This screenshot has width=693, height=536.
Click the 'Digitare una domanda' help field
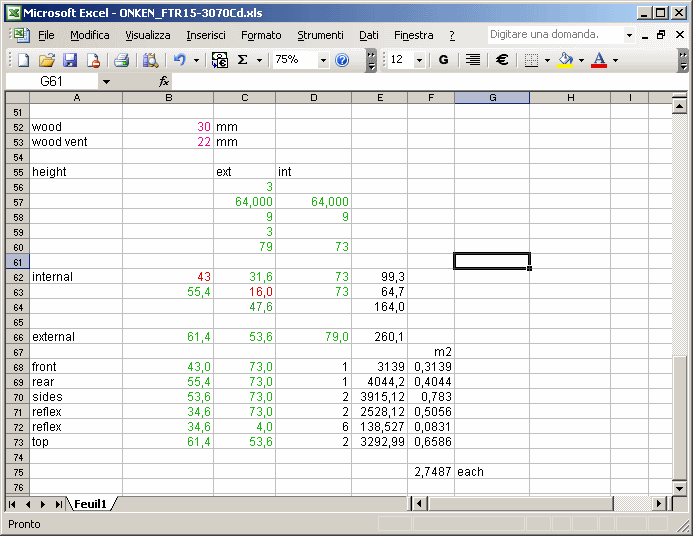[554, 34]
